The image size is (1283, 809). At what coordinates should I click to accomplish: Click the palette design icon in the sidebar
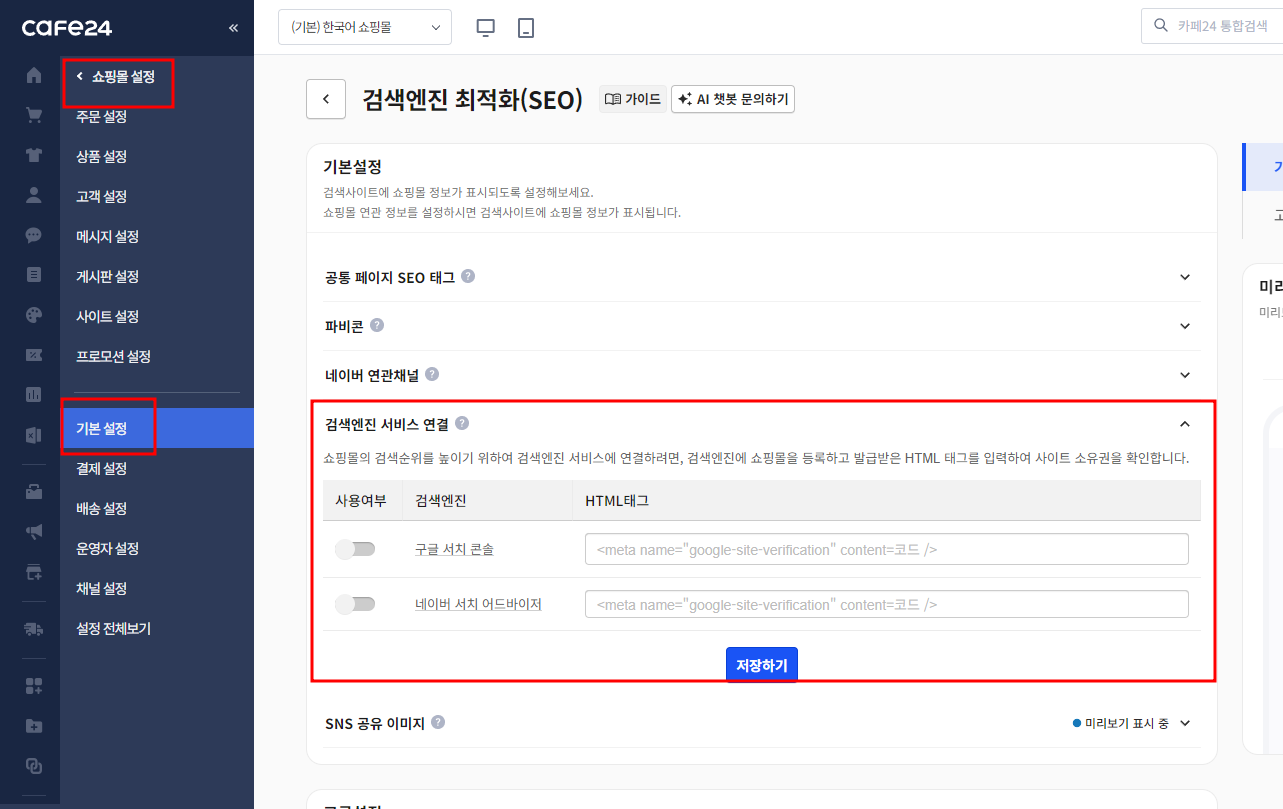pos(33,316)
